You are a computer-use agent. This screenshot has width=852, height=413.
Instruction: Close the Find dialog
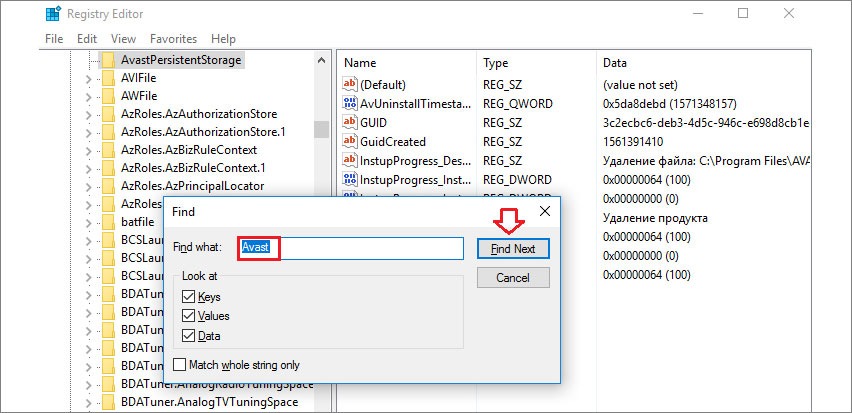544,211
